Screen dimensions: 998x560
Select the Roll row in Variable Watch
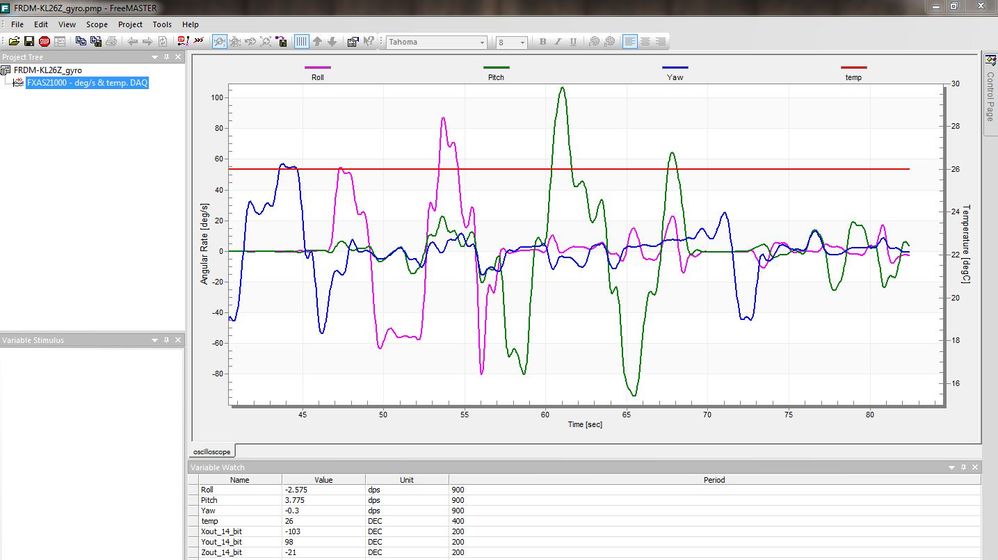coord(584,490)
